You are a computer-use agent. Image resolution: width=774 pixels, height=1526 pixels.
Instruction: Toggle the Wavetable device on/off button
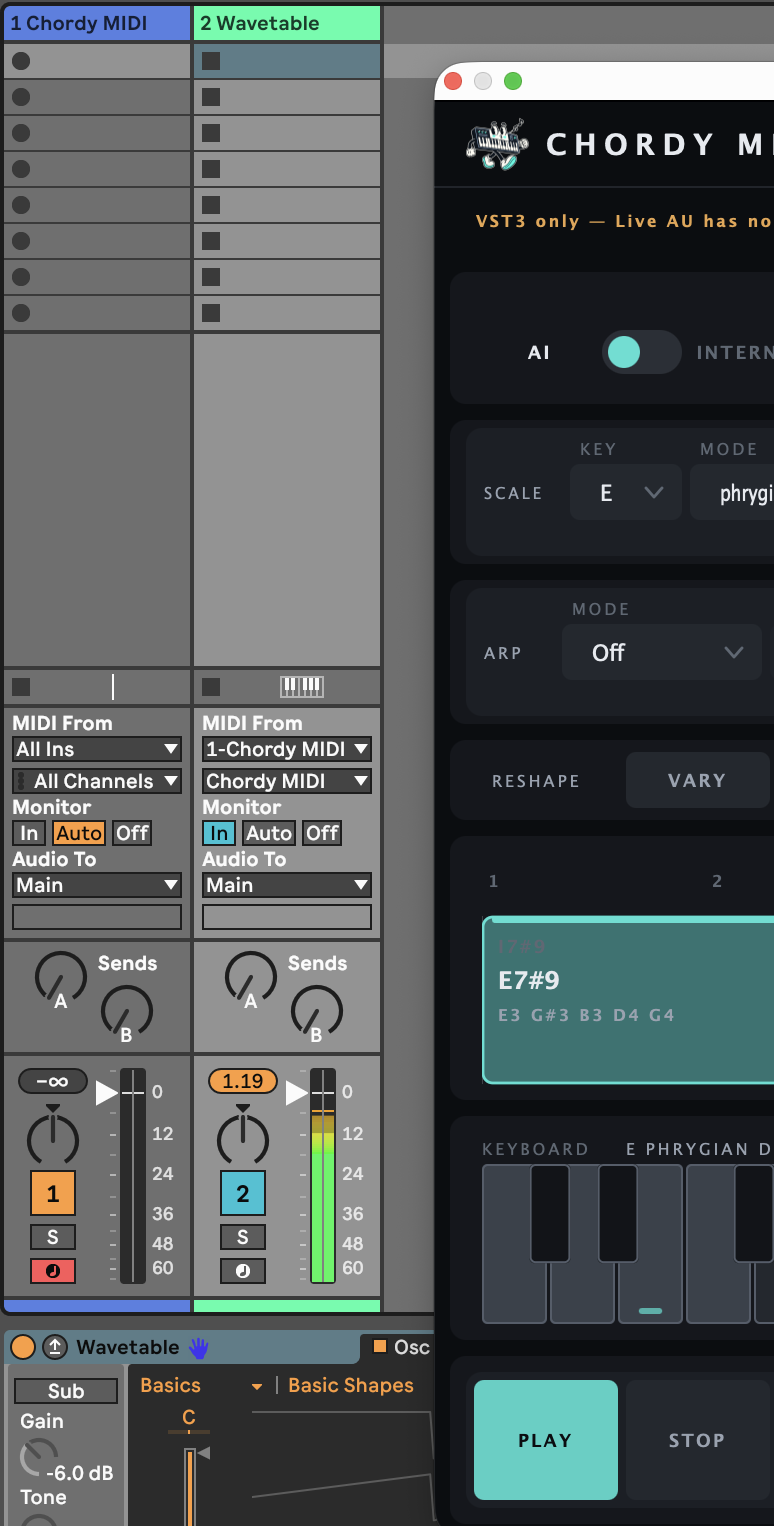(x=23, y=1347)
